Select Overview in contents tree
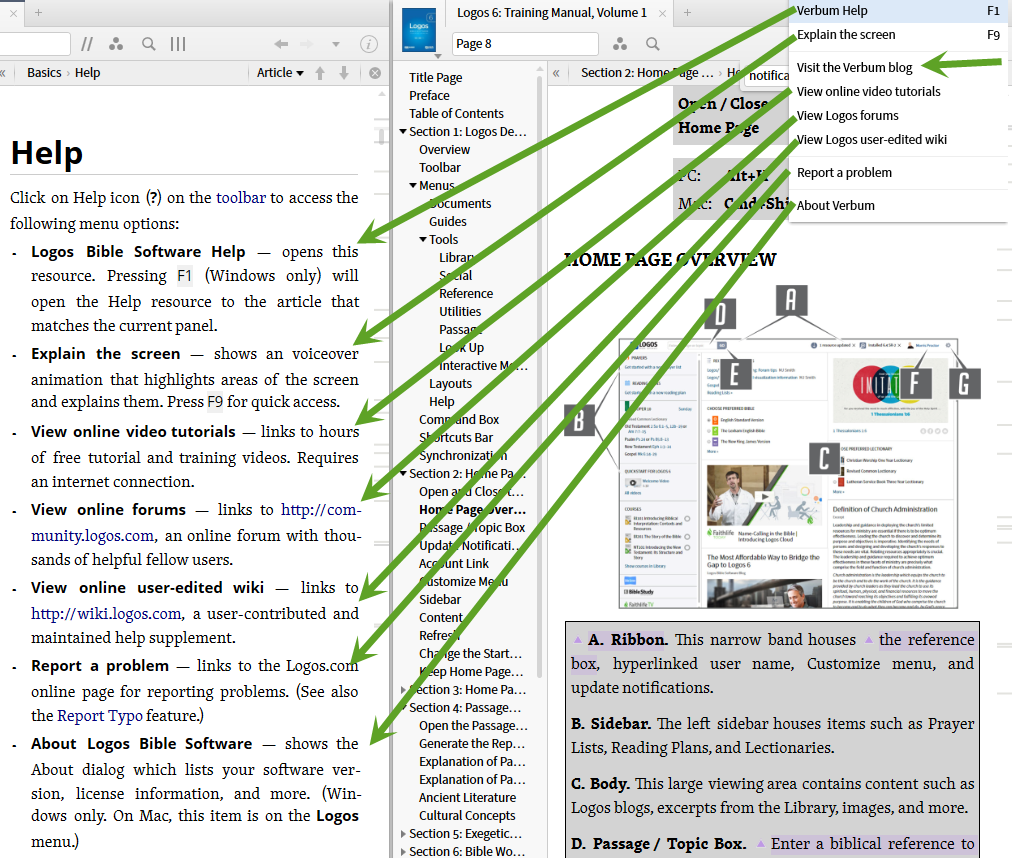 pyautogui.click(x=445, y=150)
